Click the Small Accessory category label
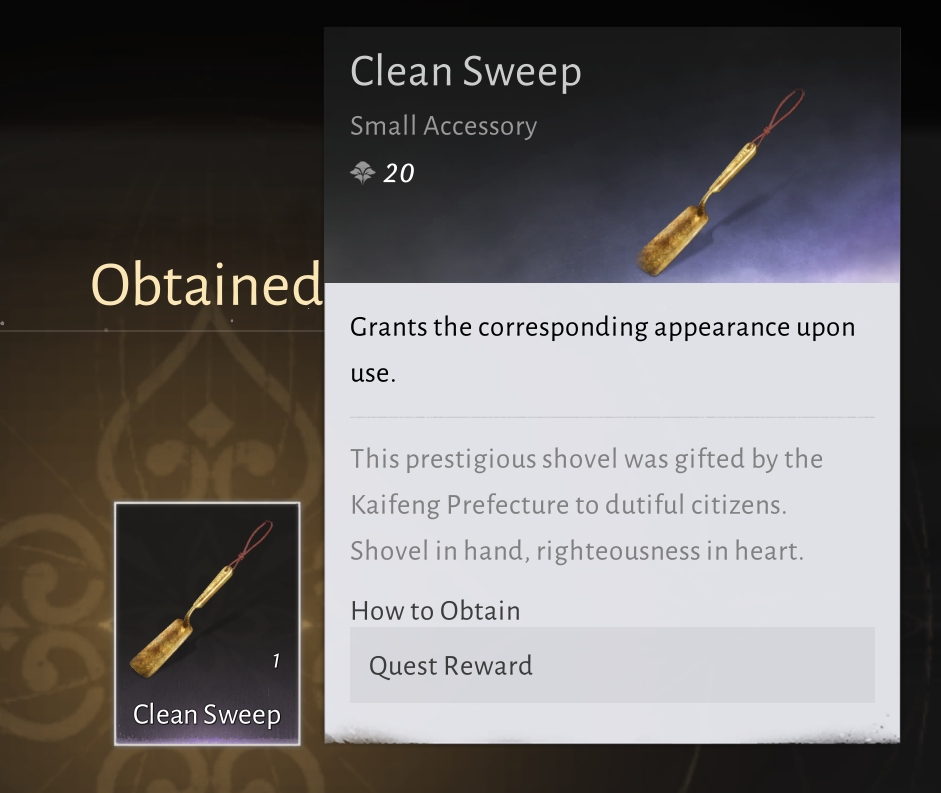 coord(443,126)
